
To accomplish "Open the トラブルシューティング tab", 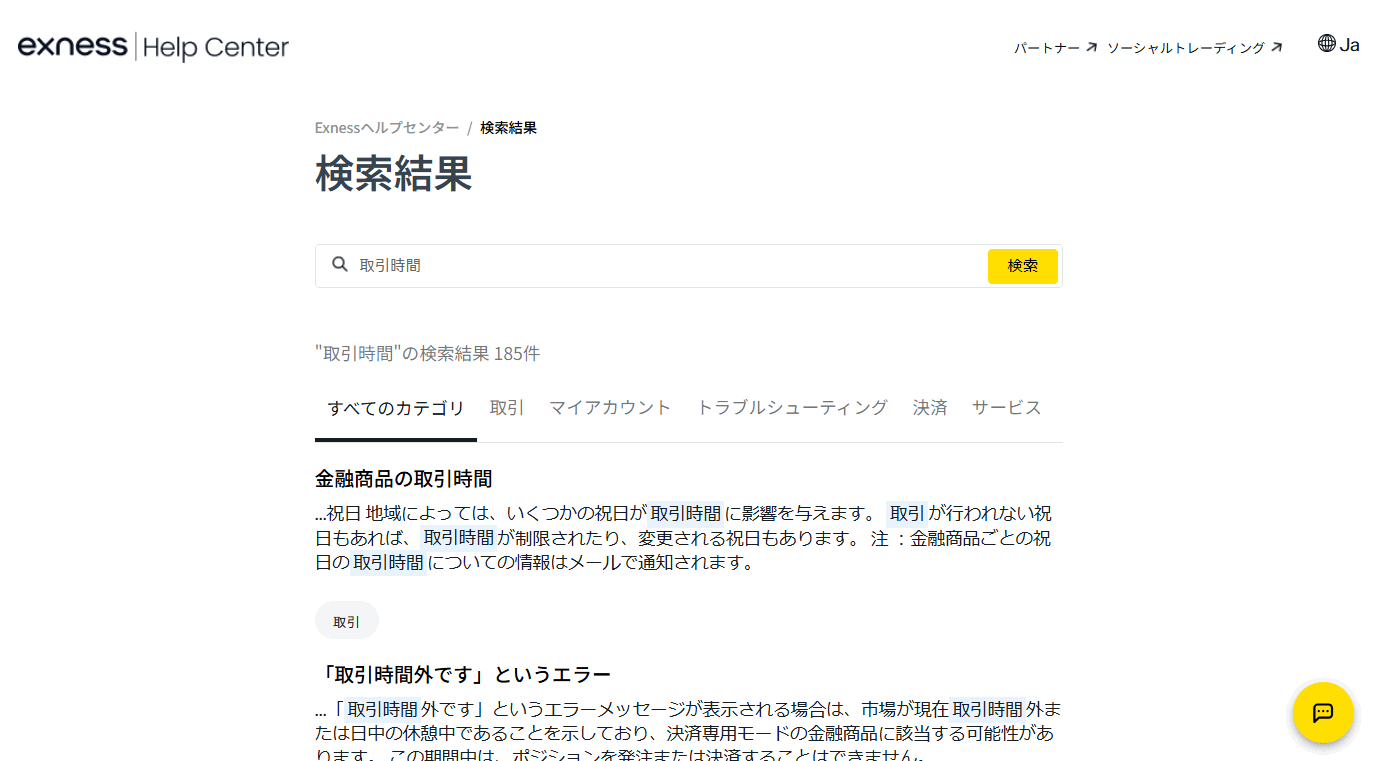I will (x=792, y=407).
